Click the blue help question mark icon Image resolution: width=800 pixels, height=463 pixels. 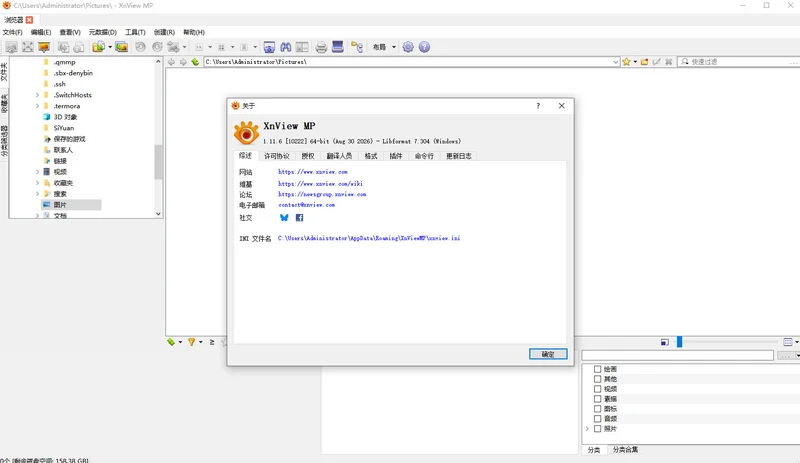coord(424,47)
